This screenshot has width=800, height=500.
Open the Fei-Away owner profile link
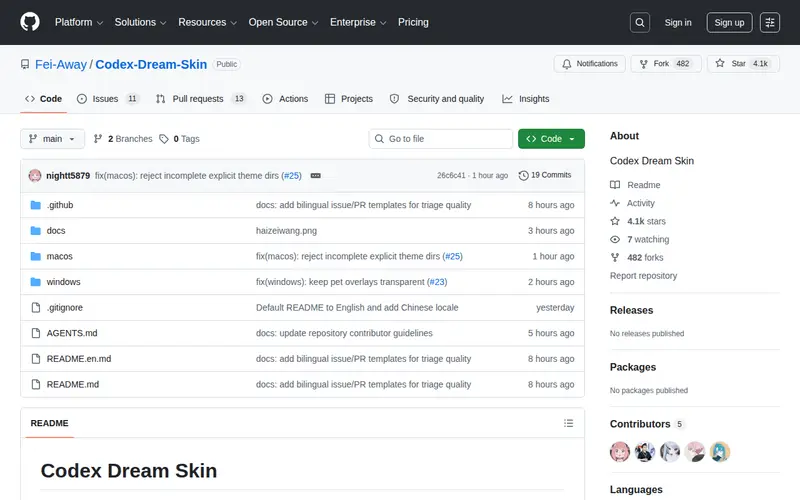click(x=61, y=64)
